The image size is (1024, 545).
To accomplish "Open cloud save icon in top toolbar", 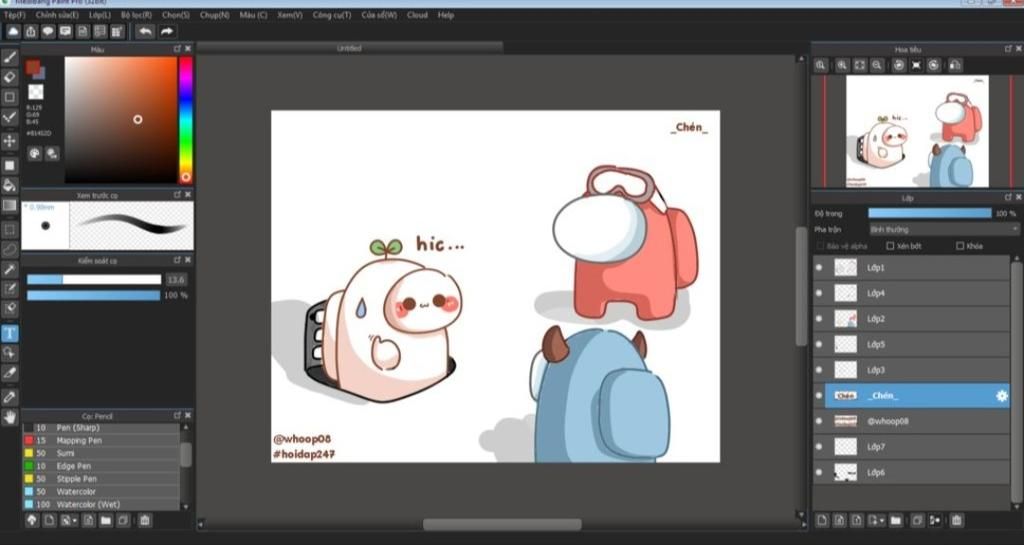I will point(14,31).
